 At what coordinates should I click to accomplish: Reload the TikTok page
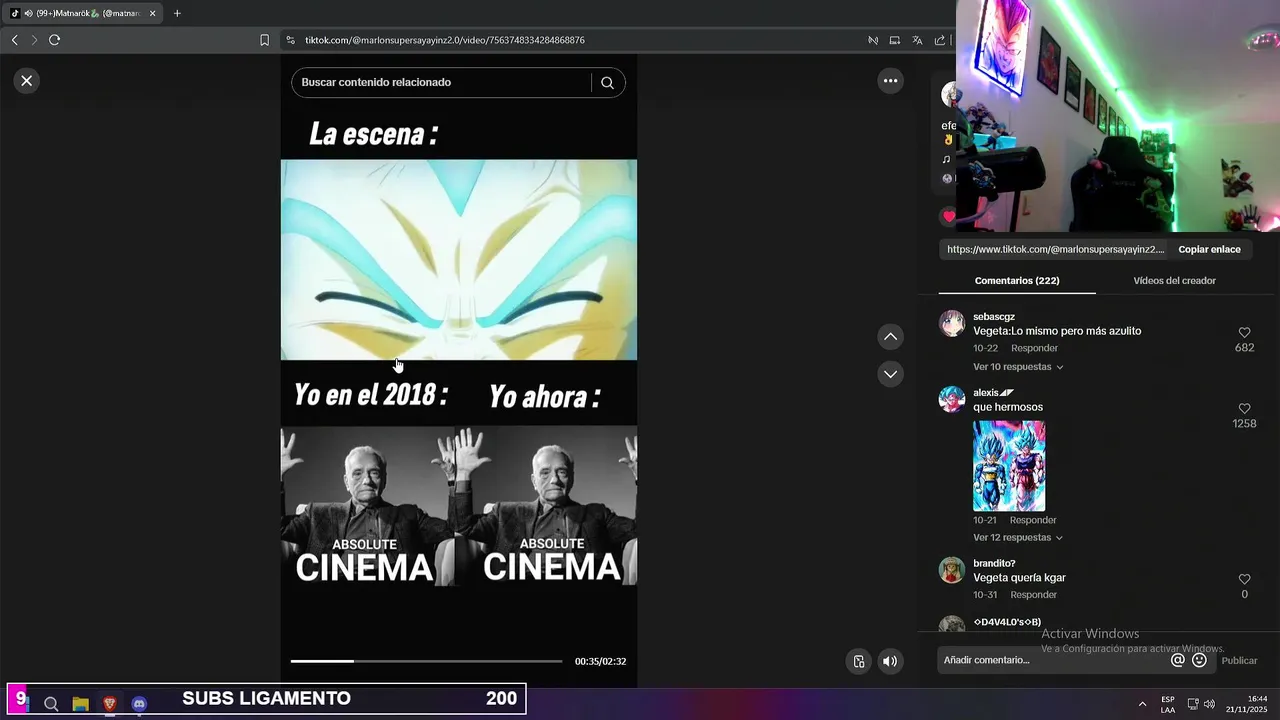pos(54,40)
